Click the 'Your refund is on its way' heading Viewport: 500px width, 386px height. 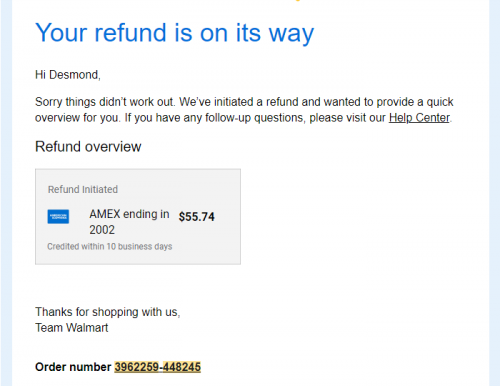[175, 33]
